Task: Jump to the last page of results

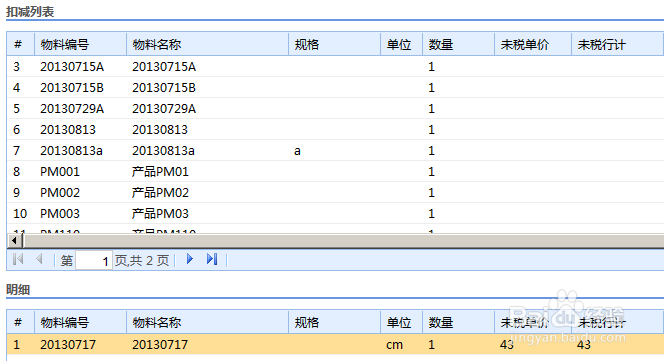Action: (x=212, y=259)
